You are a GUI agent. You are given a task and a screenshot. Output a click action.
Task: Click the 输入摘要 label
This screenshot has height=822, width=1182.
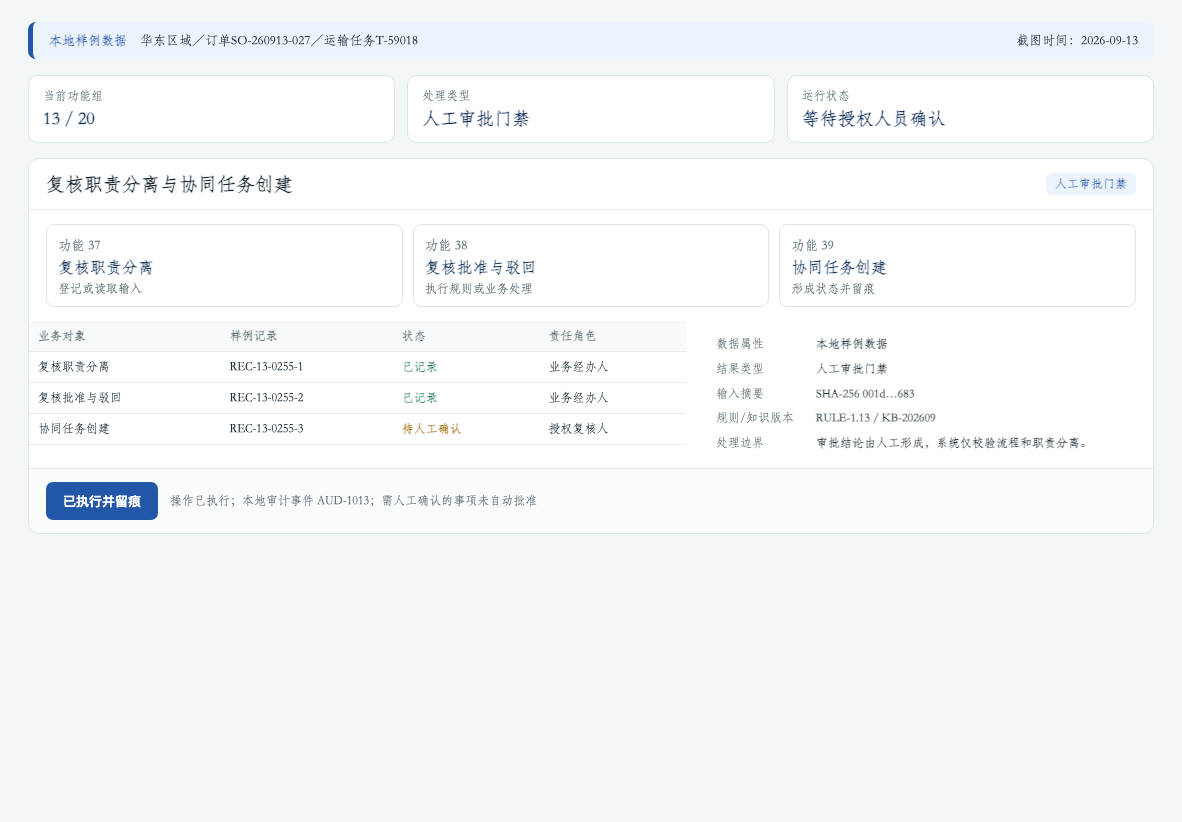[x=740, y=394]
